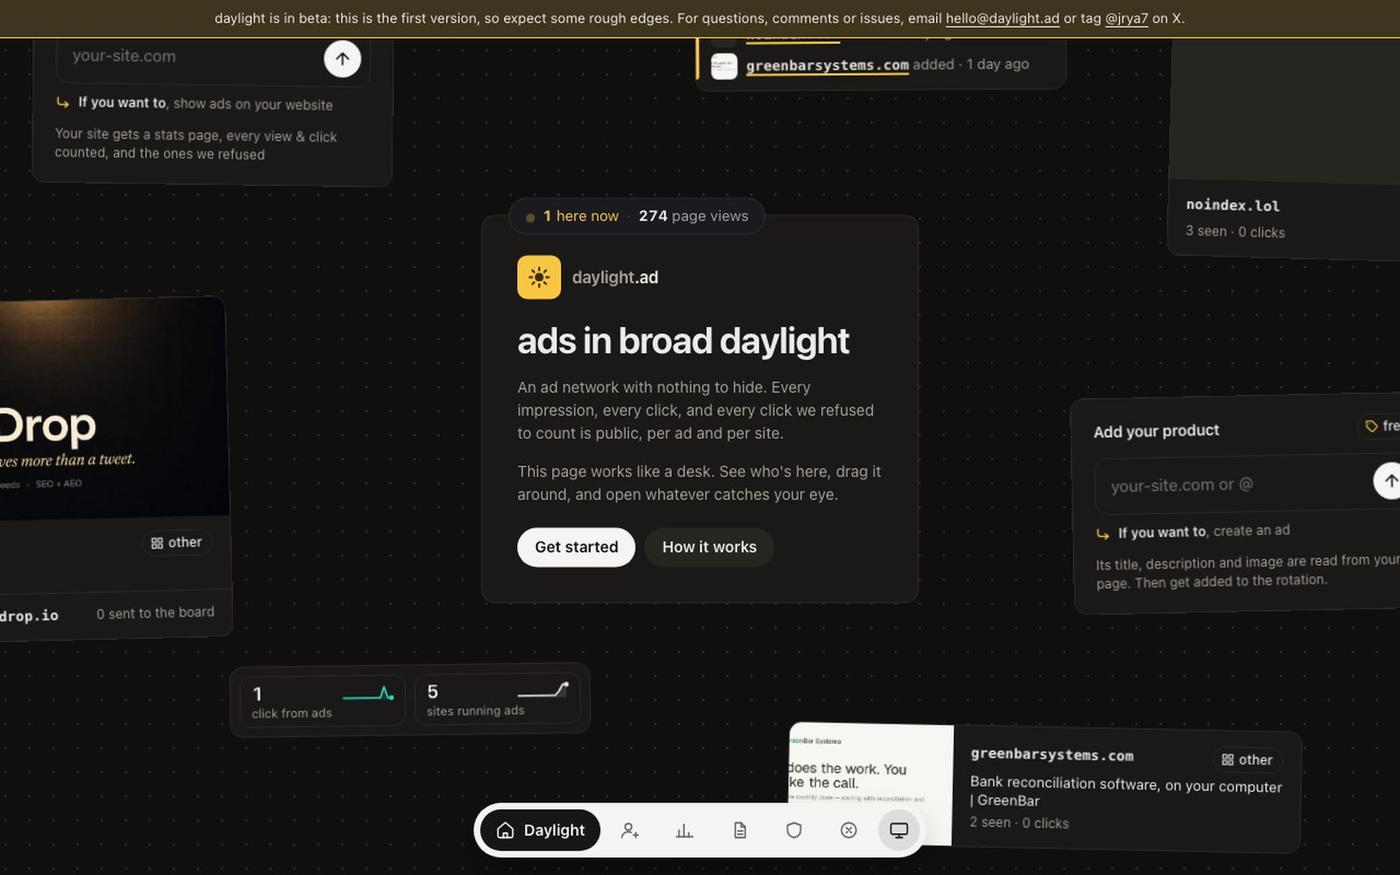Open the Daylight home tab in dock
This screenshot has height=875, width=1400.
click(540, 830)
